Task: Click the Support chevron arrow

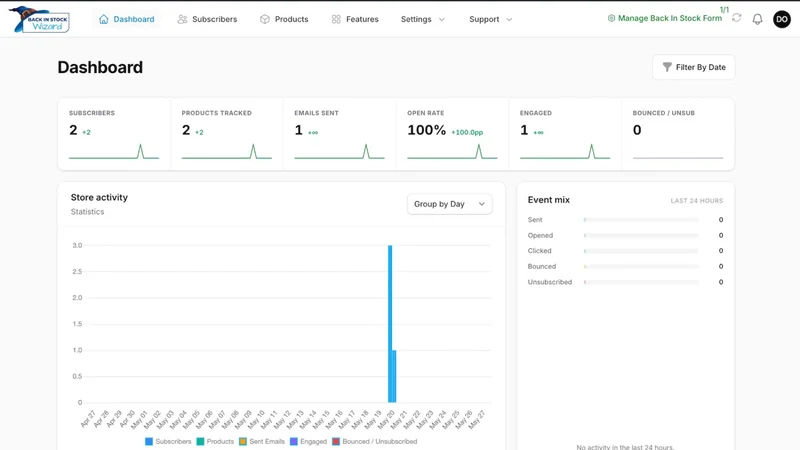Action: pyautogui.click(x=509, y=19)
